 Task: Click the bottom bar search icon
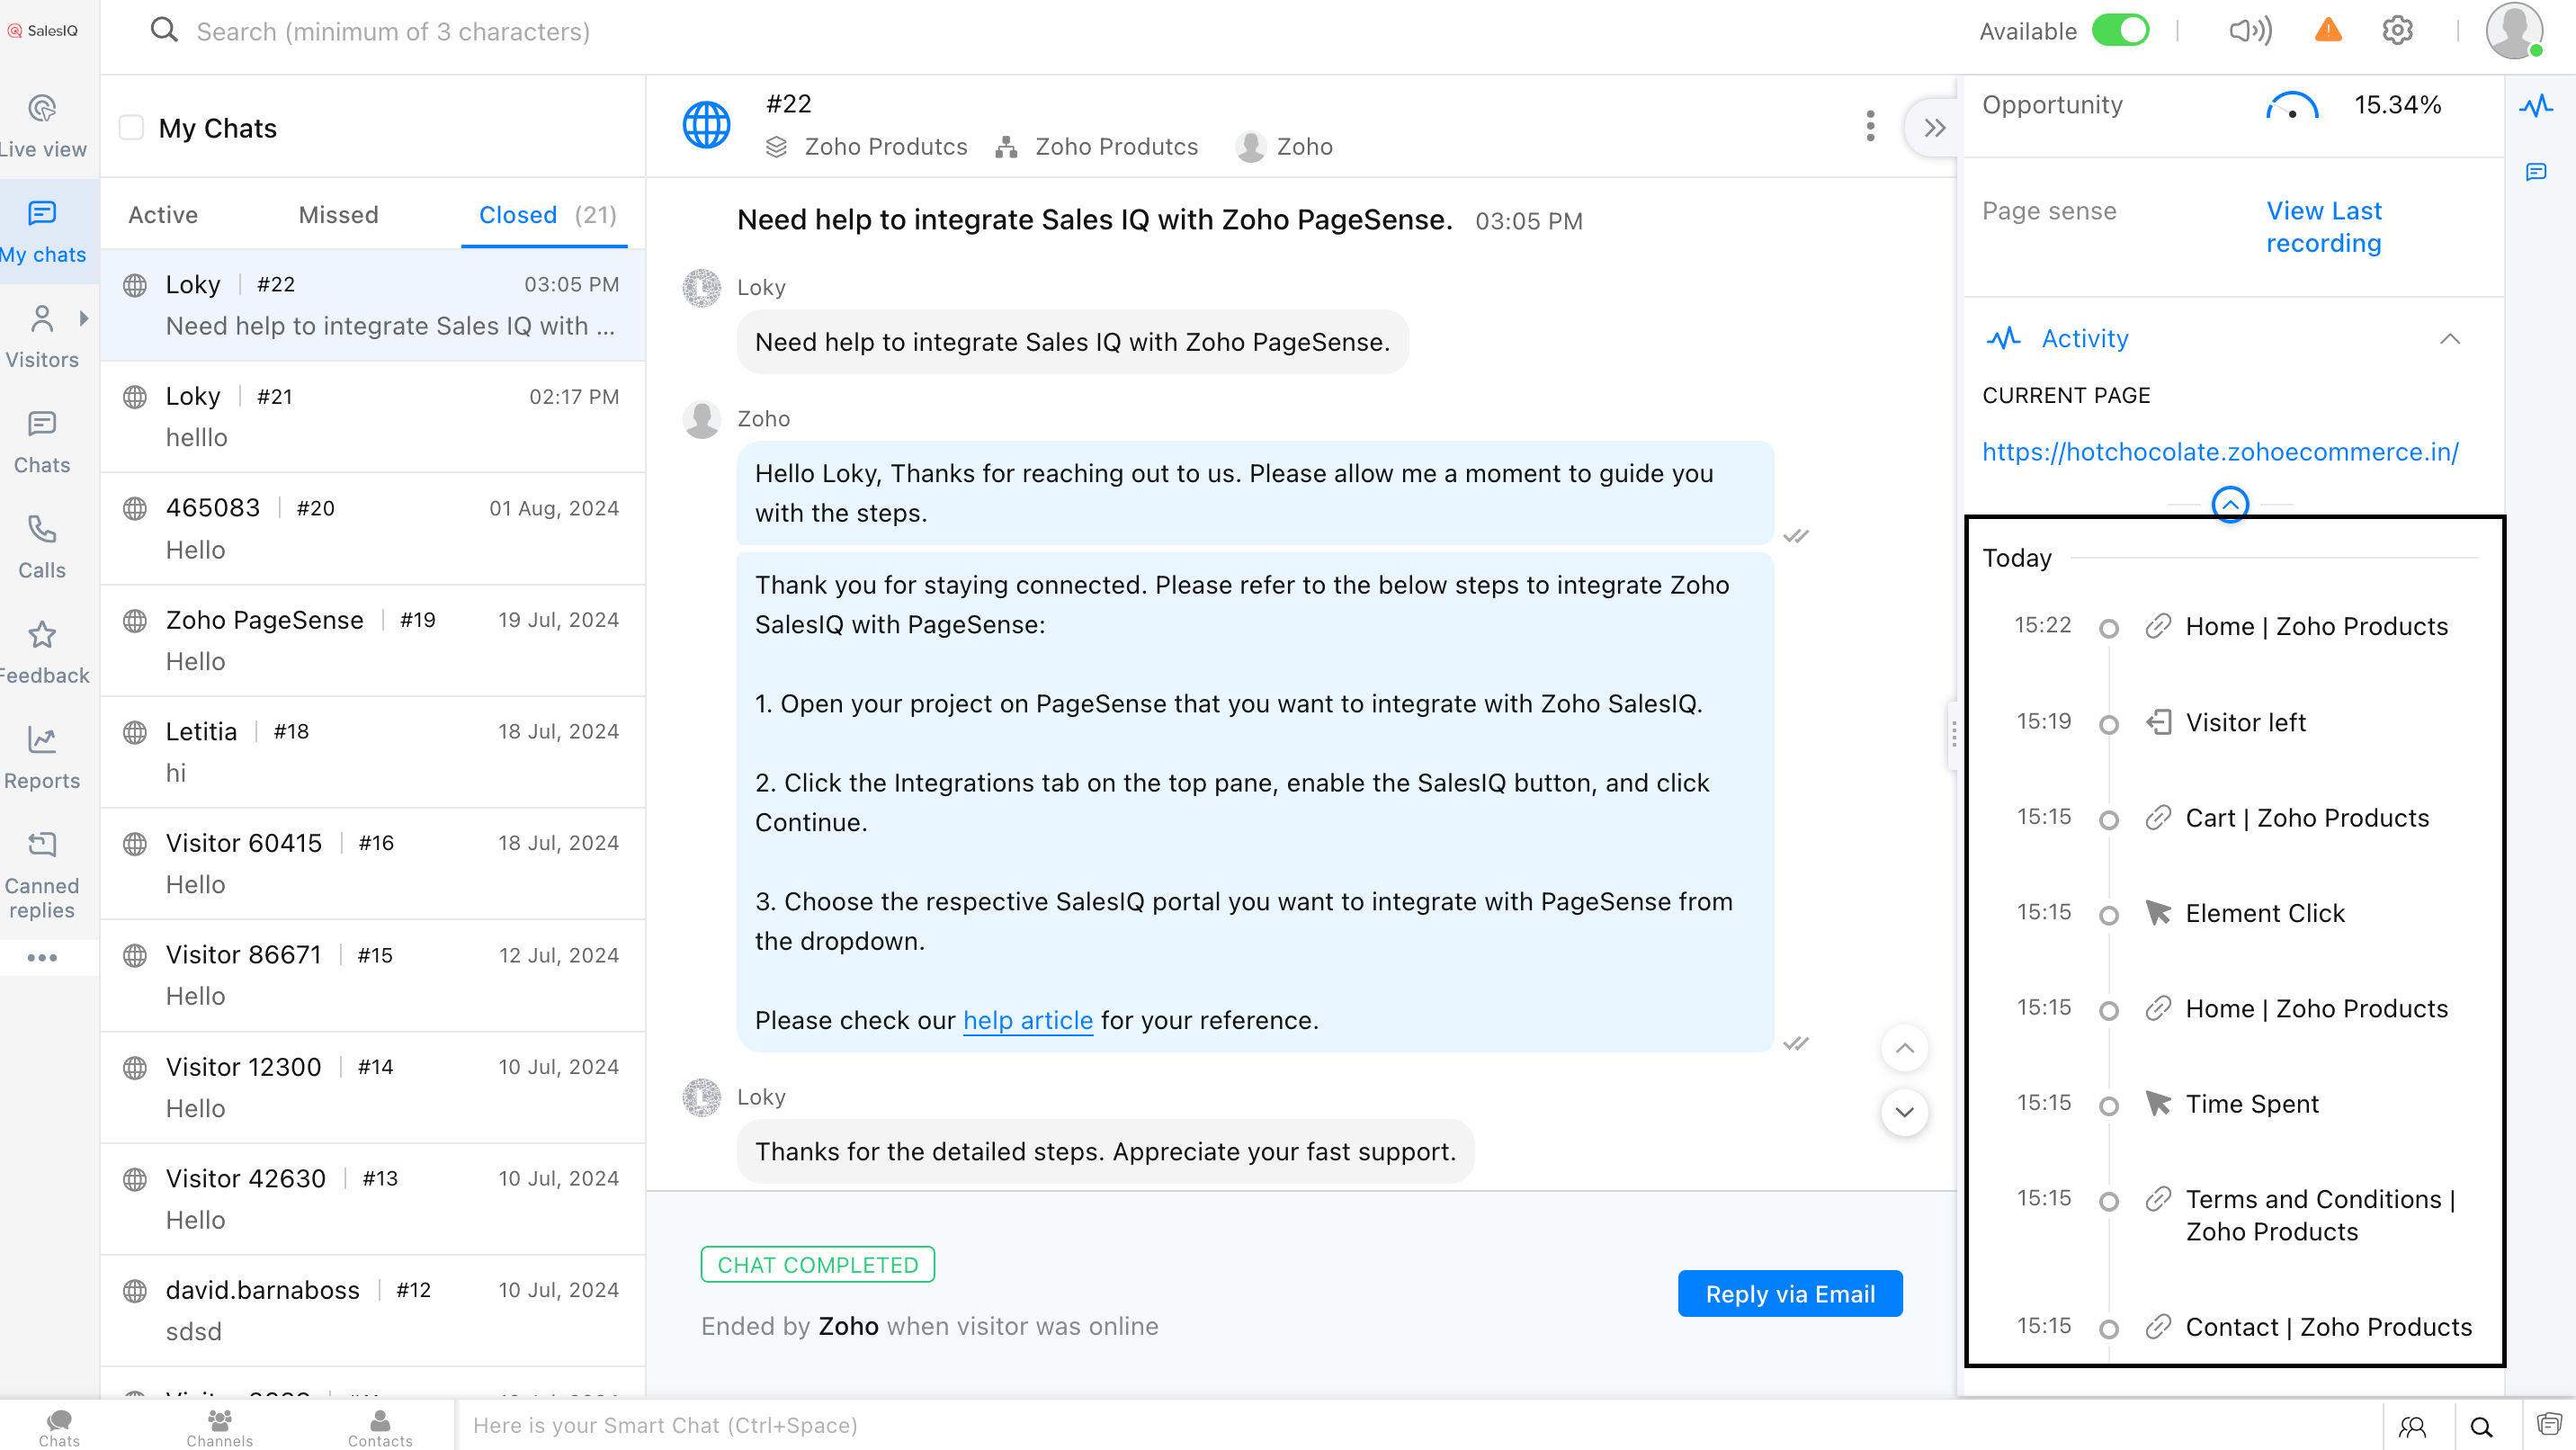click(x=2481, y=1427)
